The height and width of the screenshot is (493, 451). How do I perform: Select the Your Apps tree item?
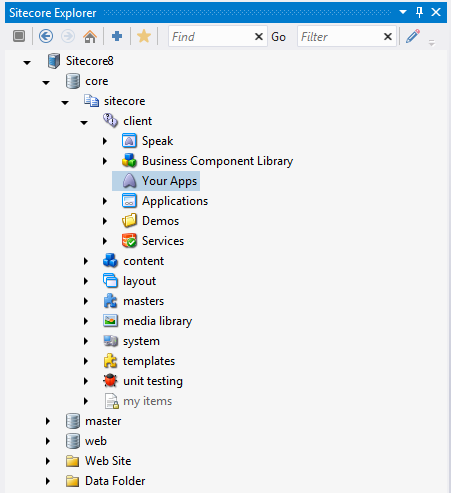pos(156,181)
